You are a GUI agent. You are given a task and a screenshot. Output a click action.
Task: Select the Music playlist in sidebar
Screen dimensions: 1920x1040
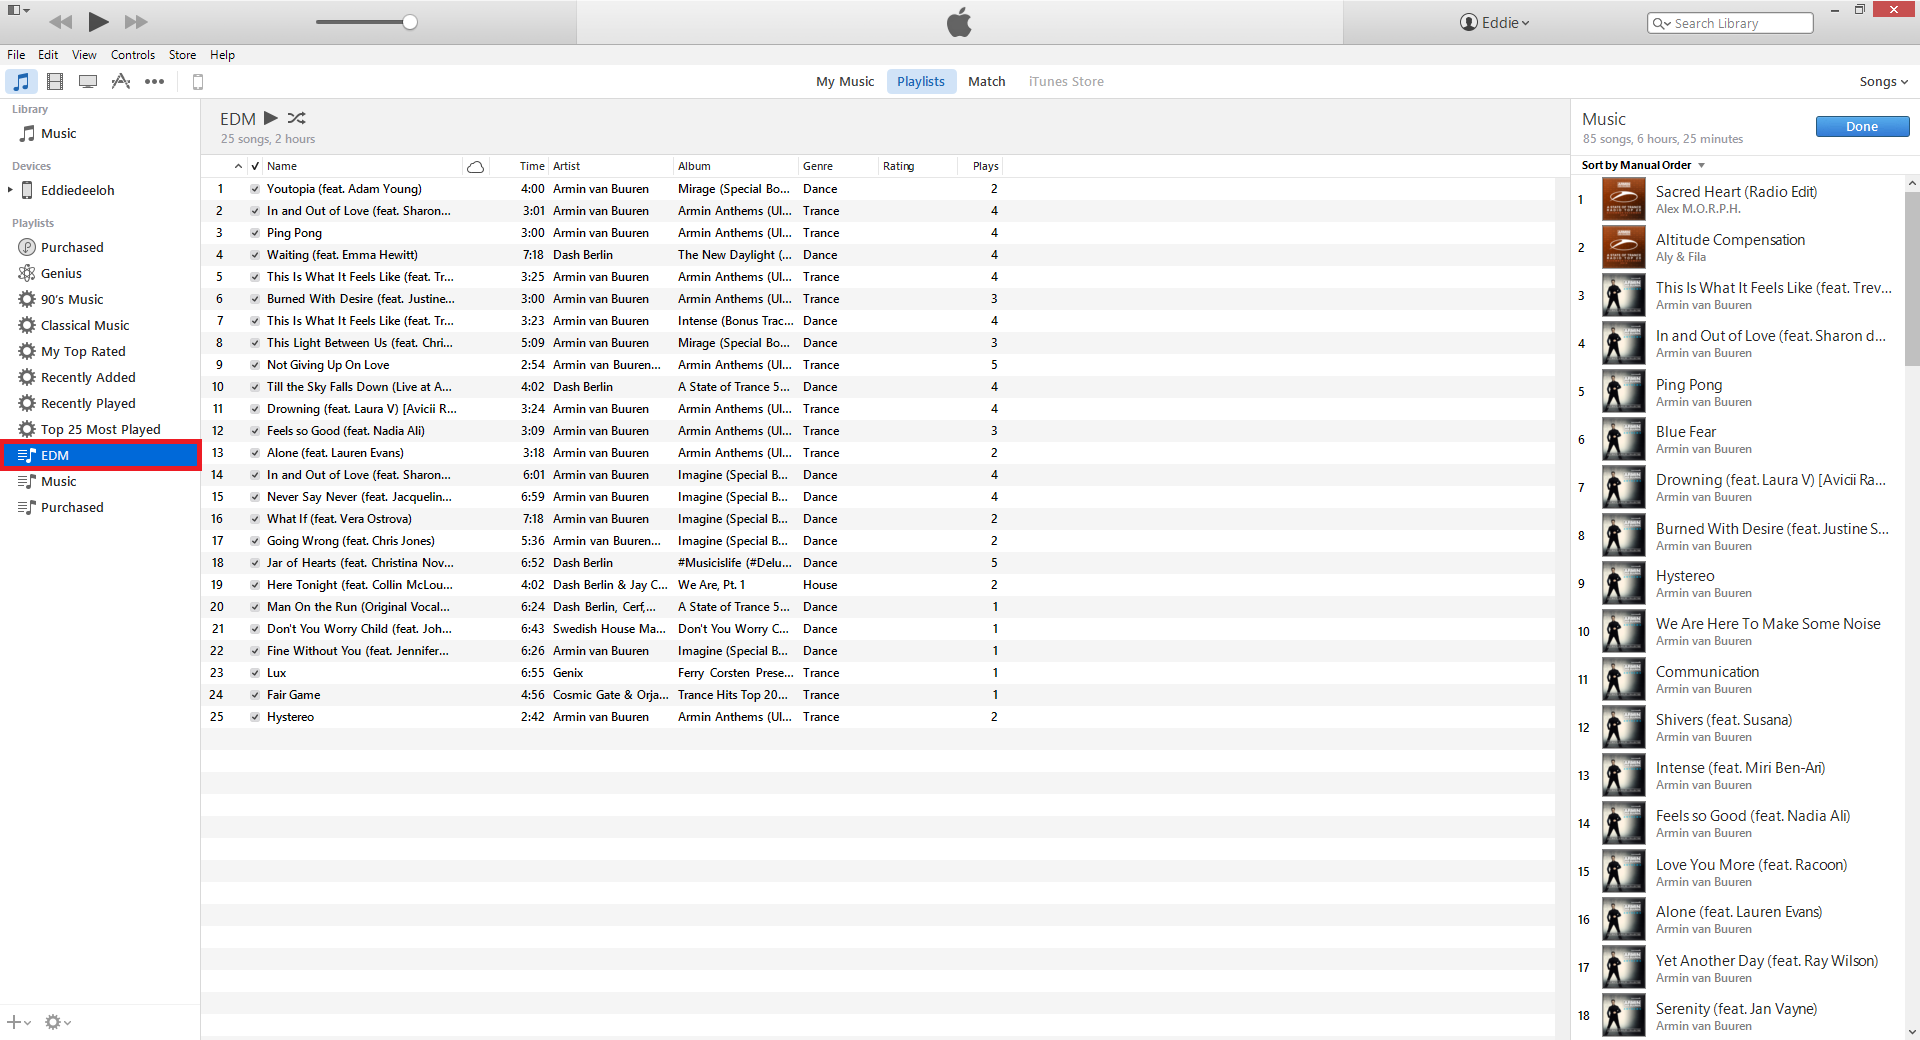[58, 481]
